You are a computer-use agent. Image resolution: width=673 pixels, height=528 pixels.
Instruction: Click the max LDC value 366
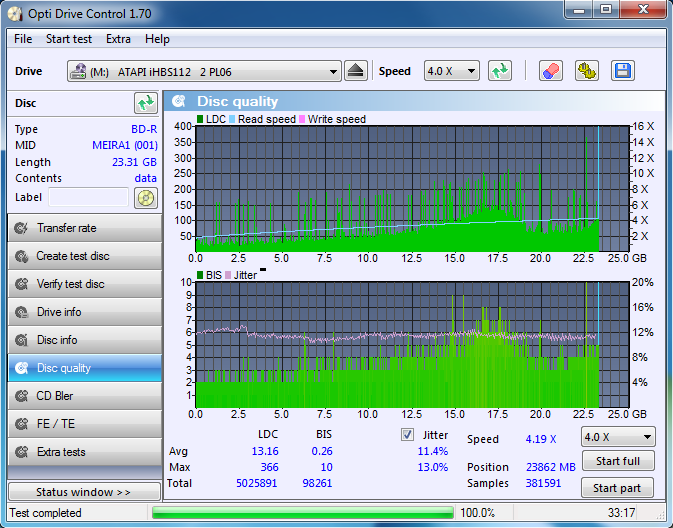[x=270, y=467]
